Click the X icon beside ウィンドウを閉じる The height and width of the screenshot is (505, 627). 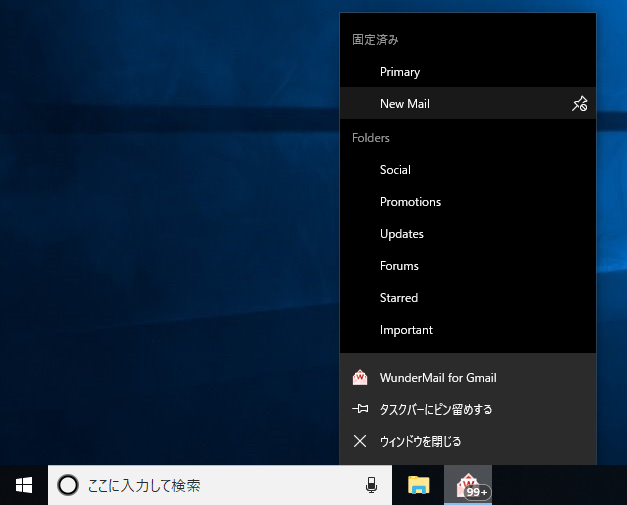coord(360,441)
